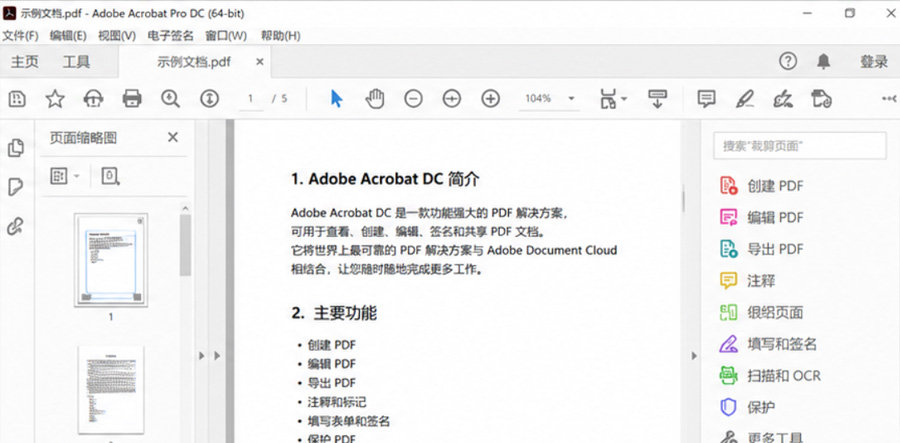The image size is (900, 443).
Task: Open 更多工具 more tools entry
Action: (x=761, y=437)
